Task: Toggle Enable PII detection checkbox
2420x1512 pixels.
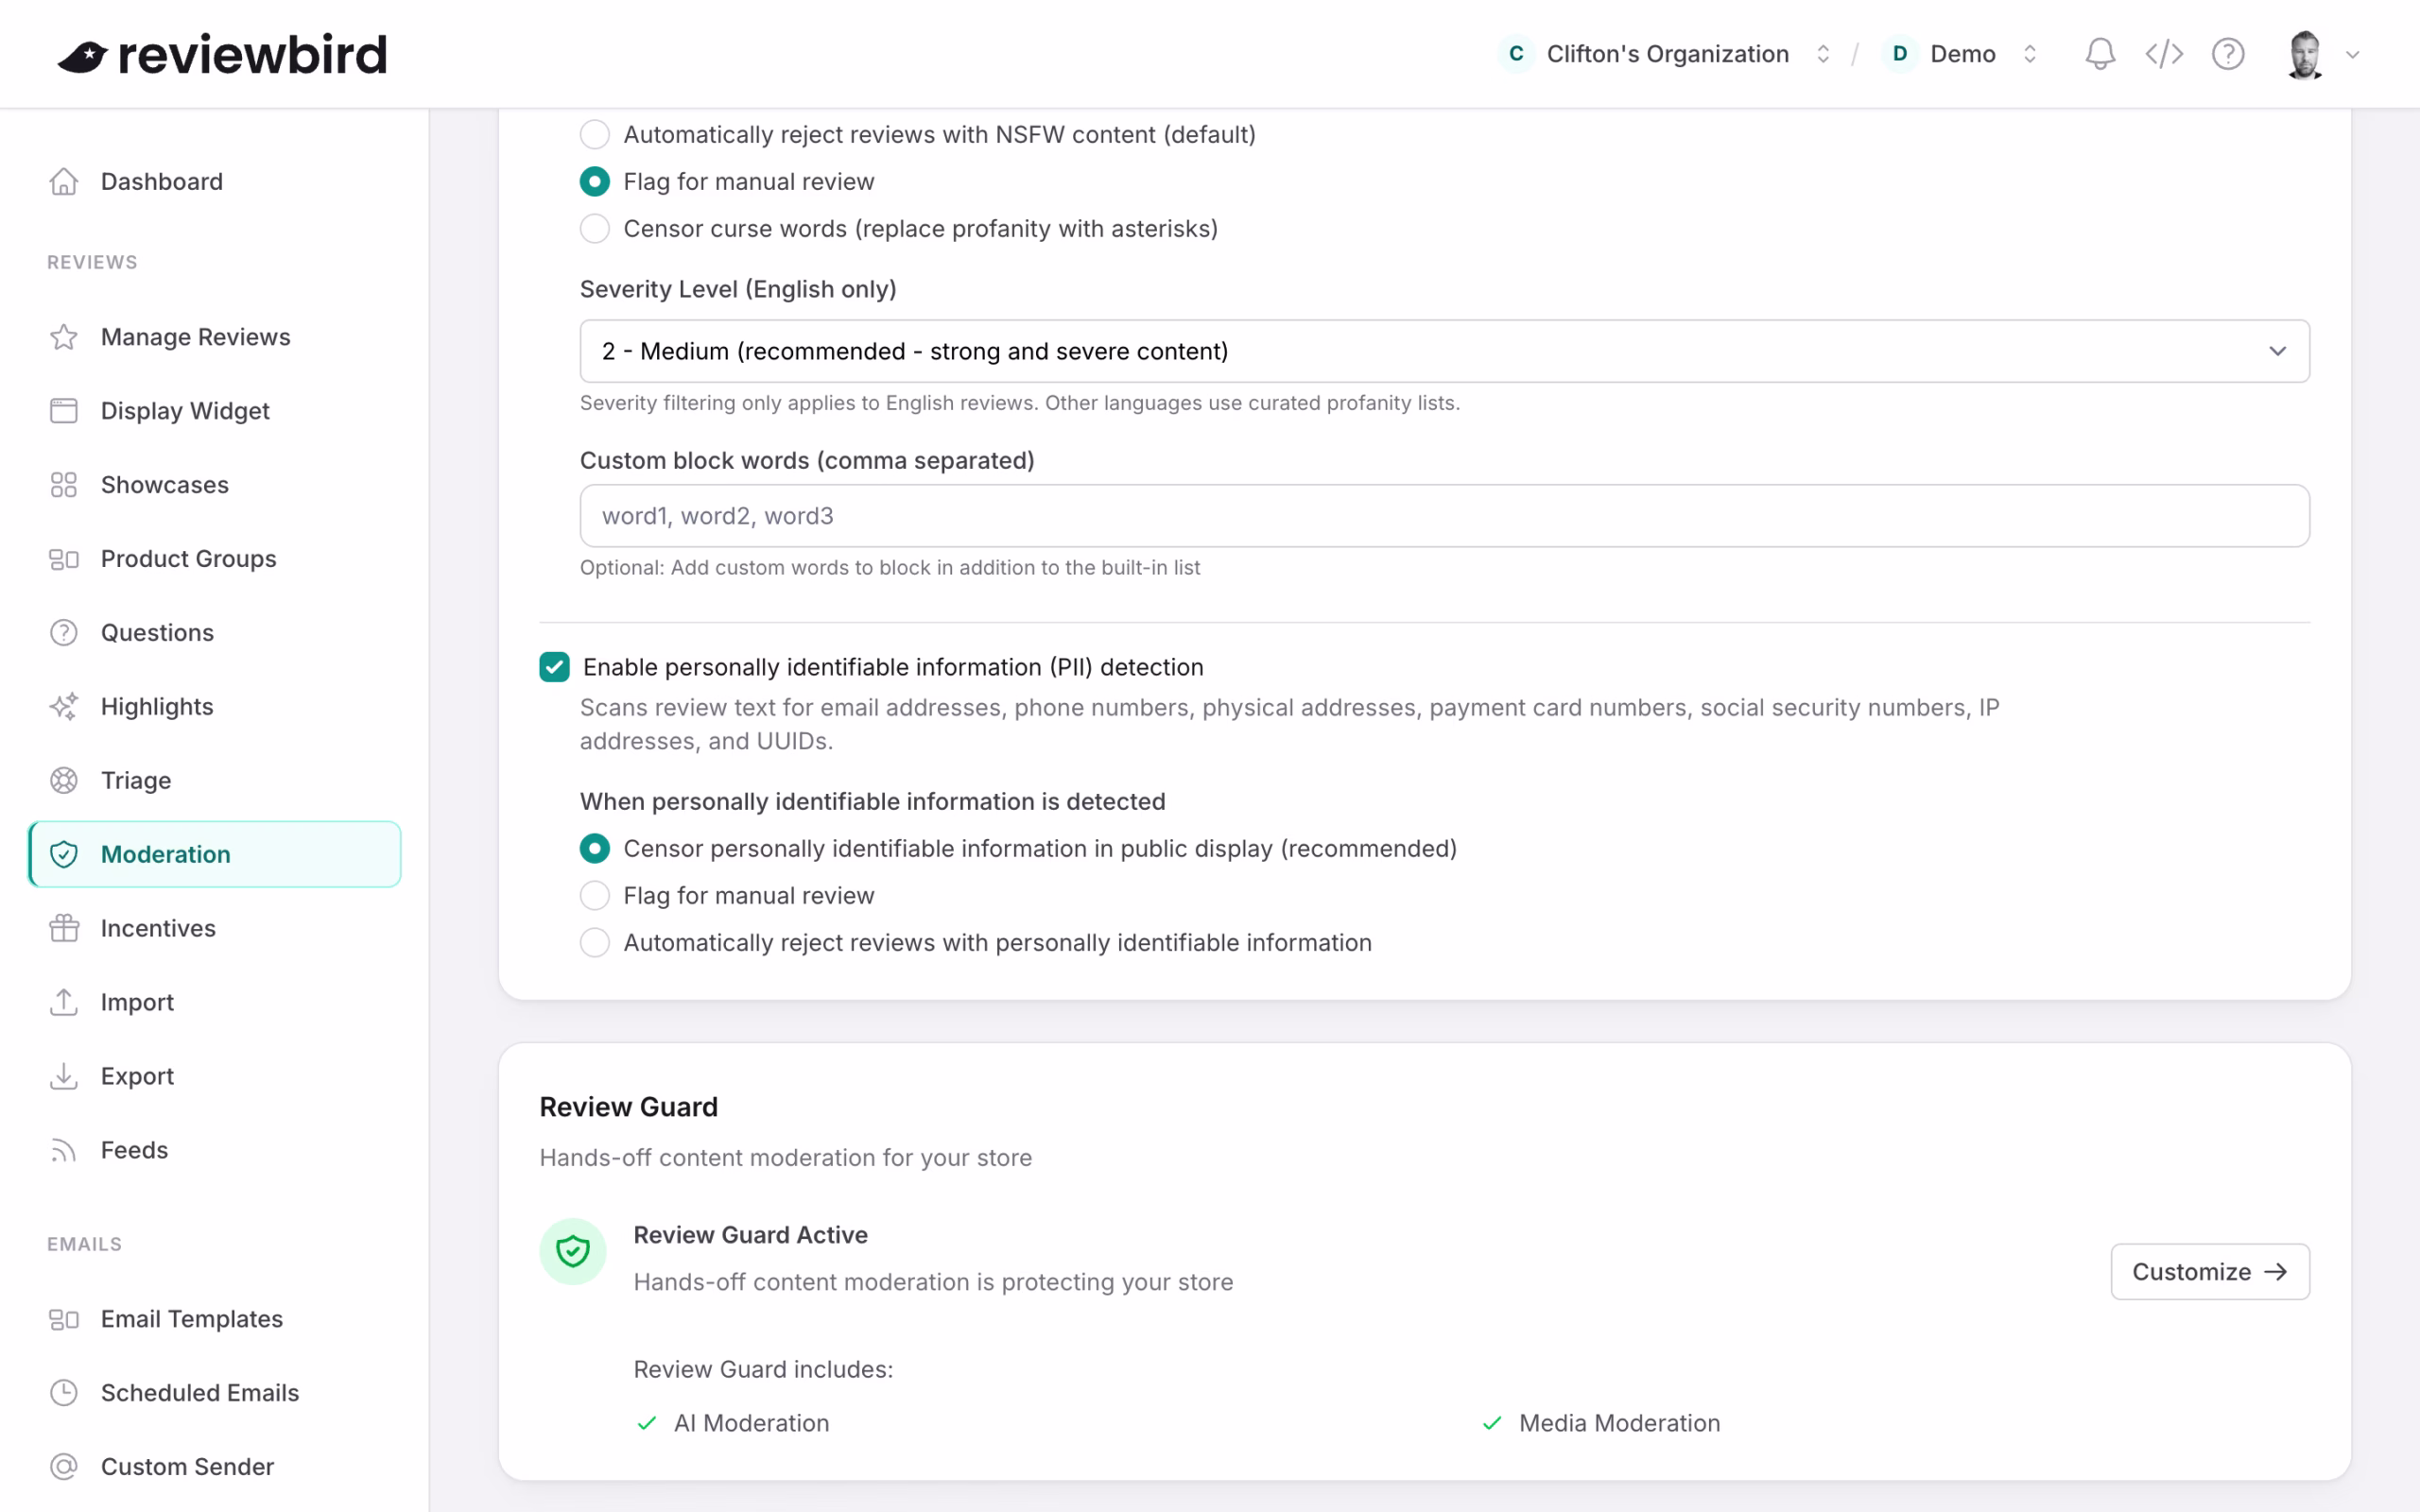Action: [555, 667]
